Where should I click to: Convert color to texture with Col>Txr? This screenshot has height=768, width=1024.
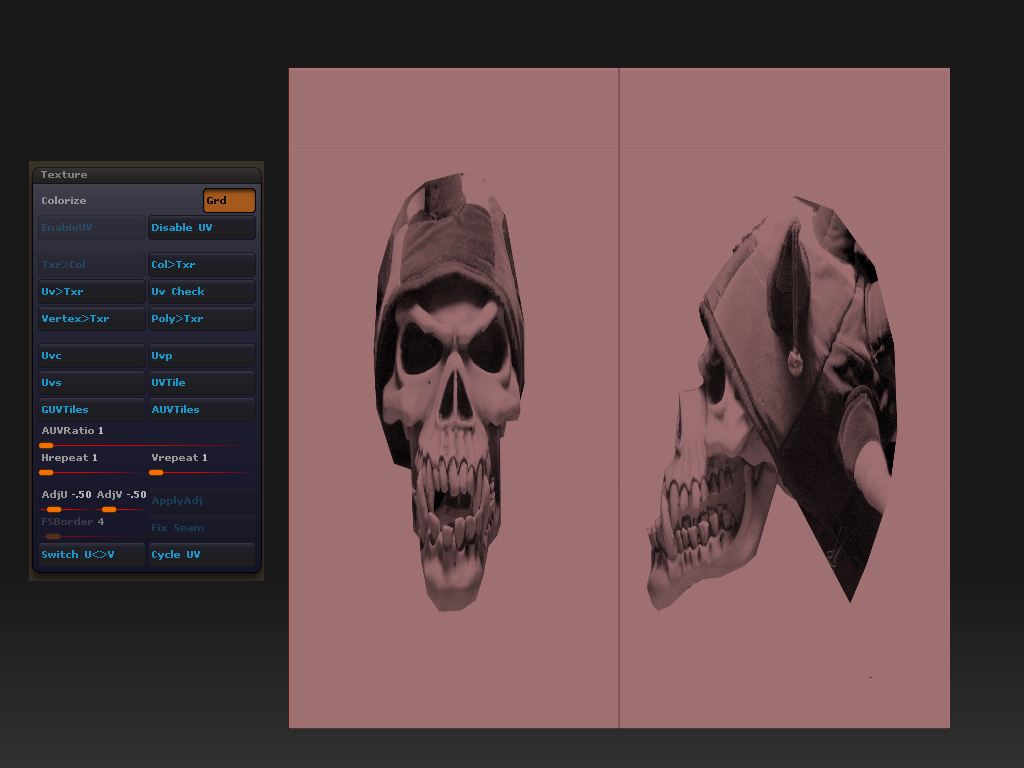(x=201, y=264)
